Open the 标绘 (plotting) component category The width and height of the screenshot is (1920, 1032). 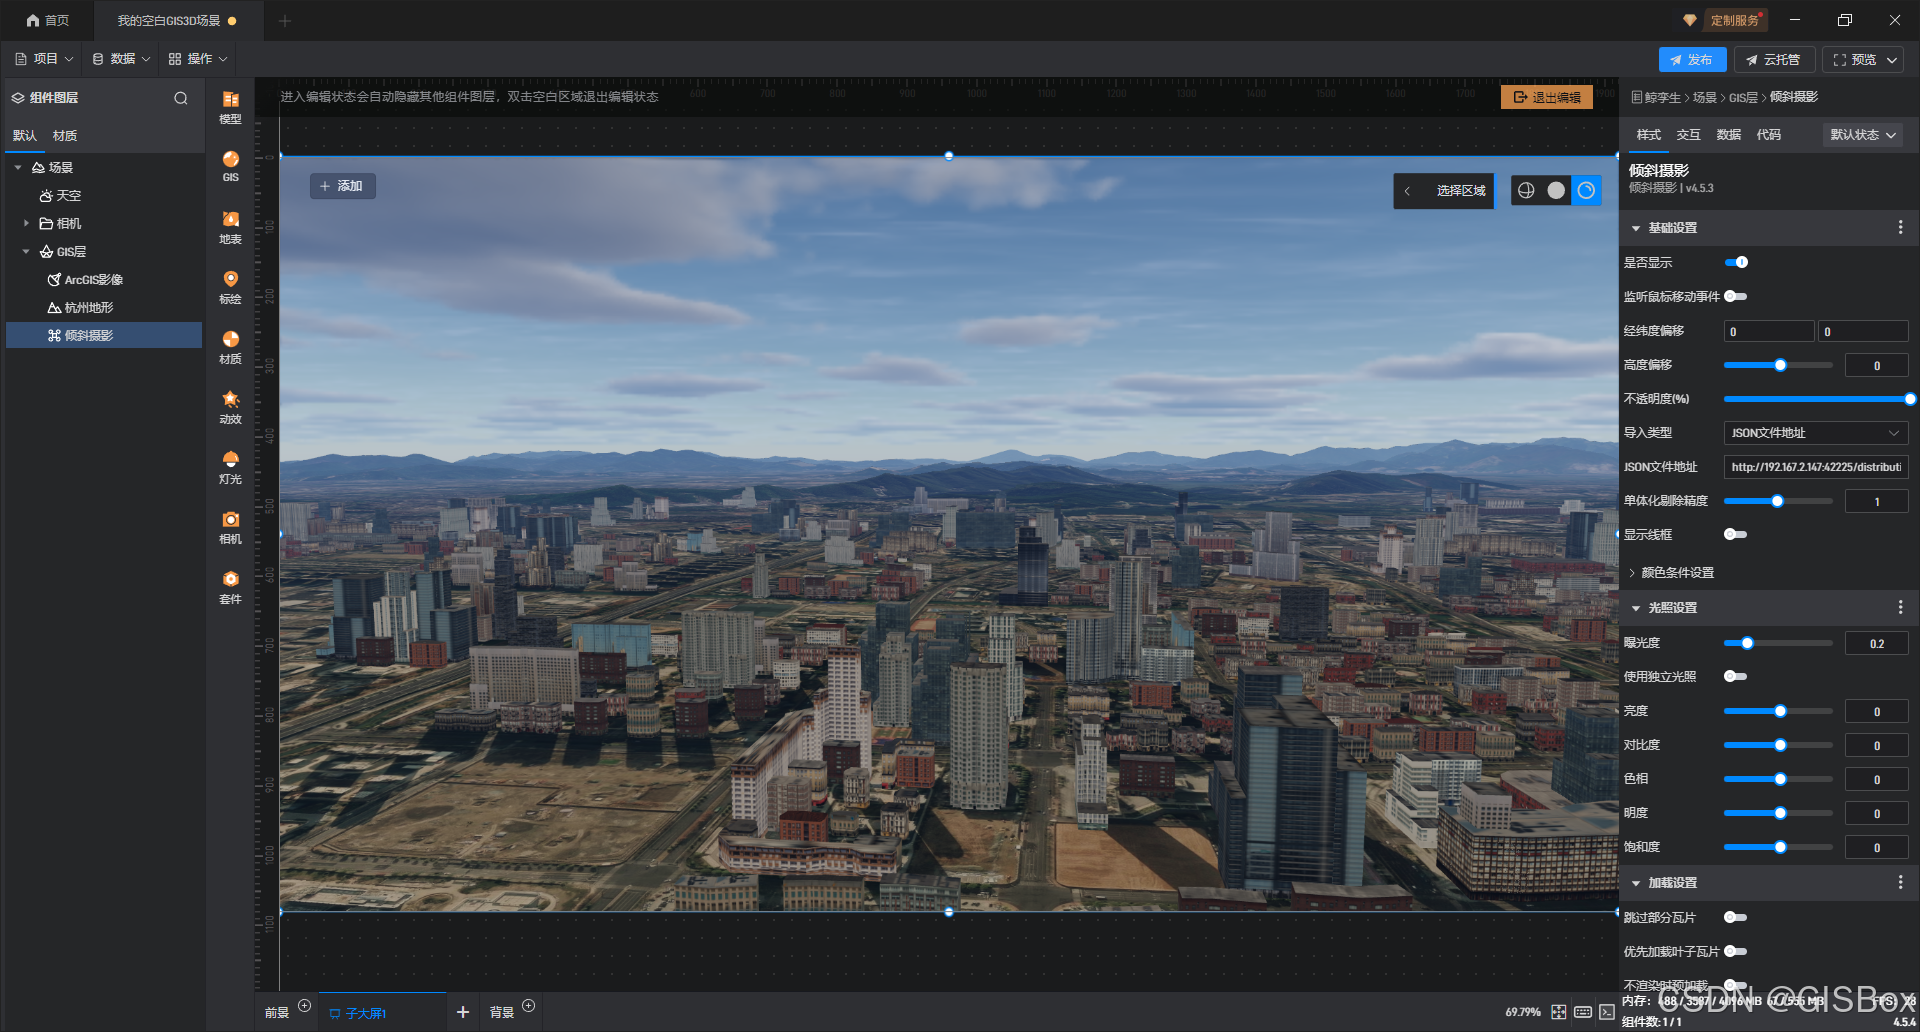coord(230,287)
